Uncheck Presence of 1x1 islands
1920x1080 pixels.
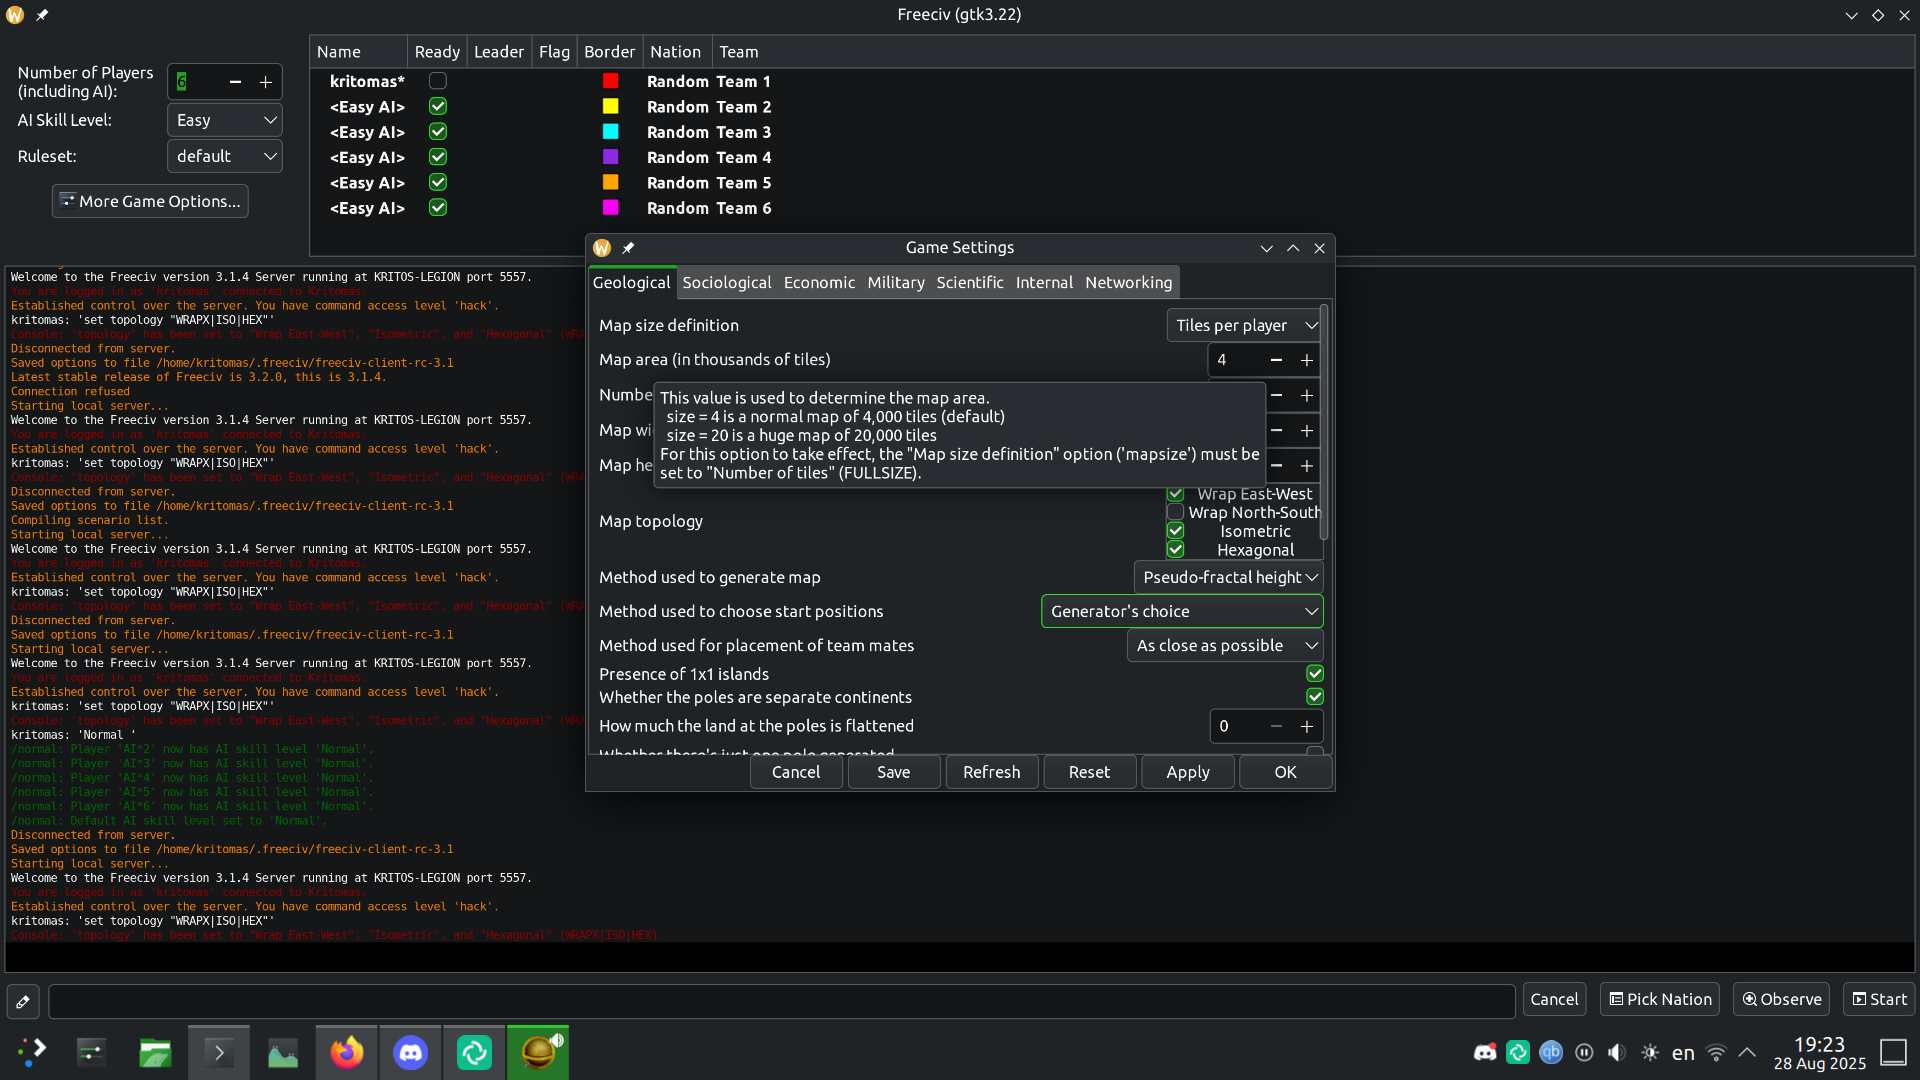click(1315, 674)
